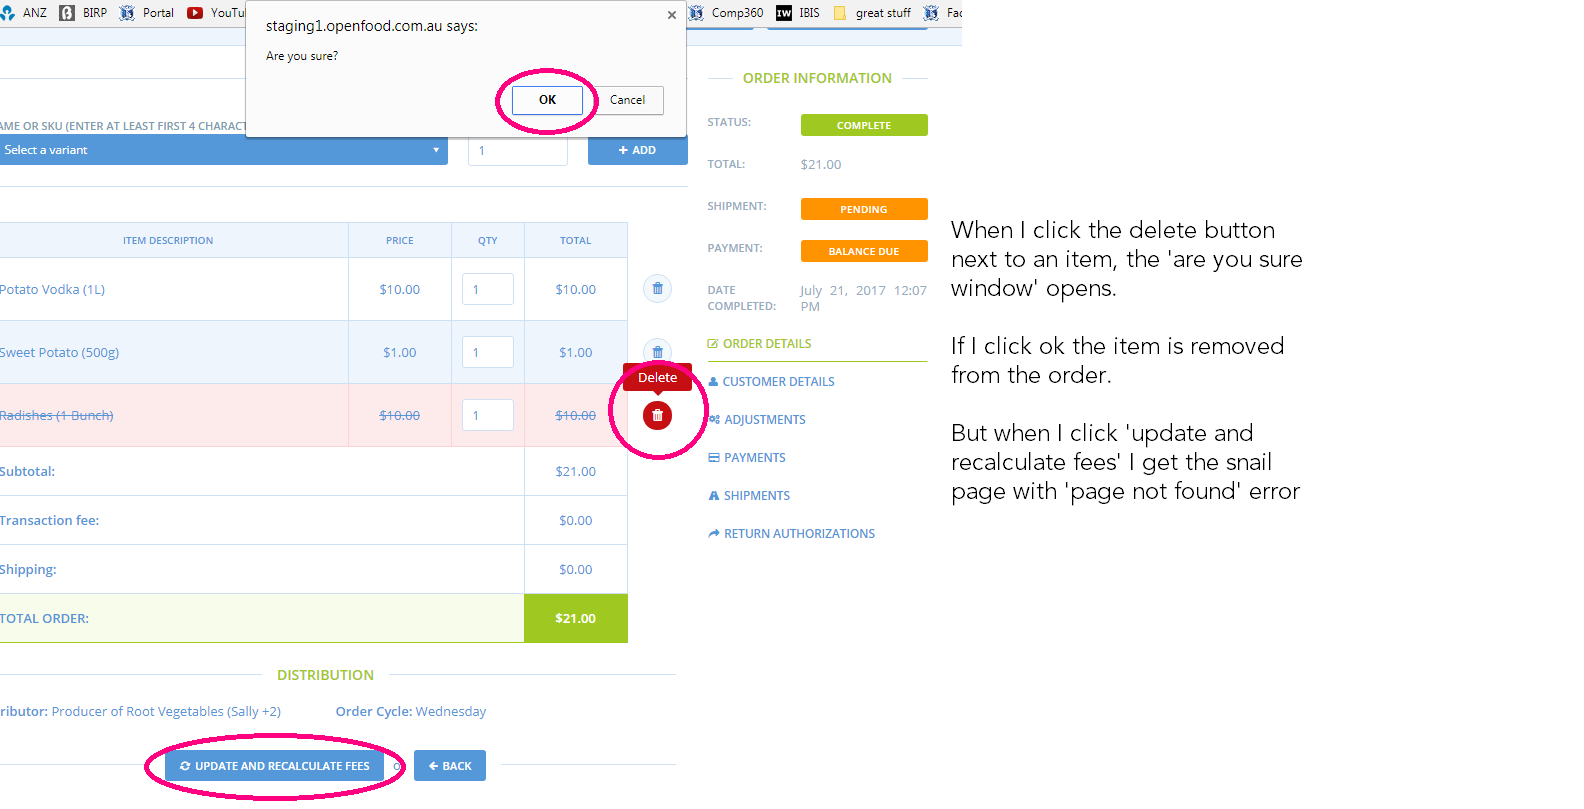Click the Shipping $0.00 value
Screen dimensions: 1584x809
click(x=576, y=569)
